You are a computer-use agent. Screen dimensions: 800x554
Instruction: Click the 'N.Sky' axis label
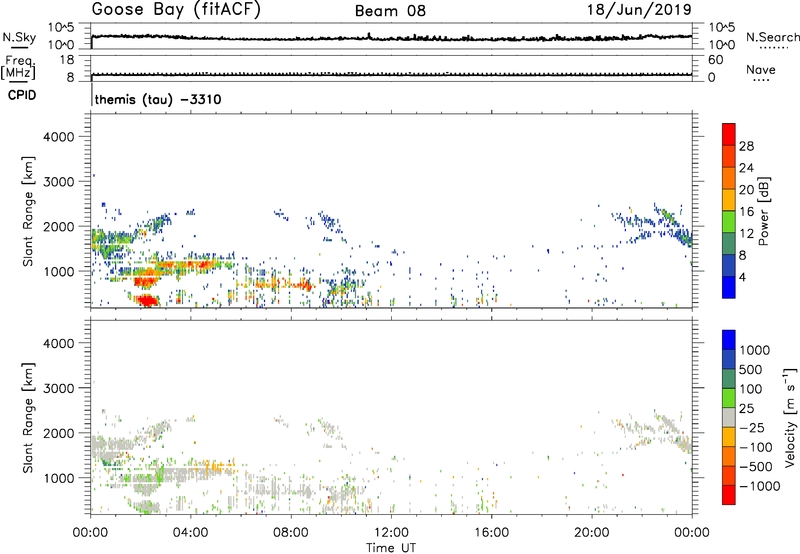(19, 38)
